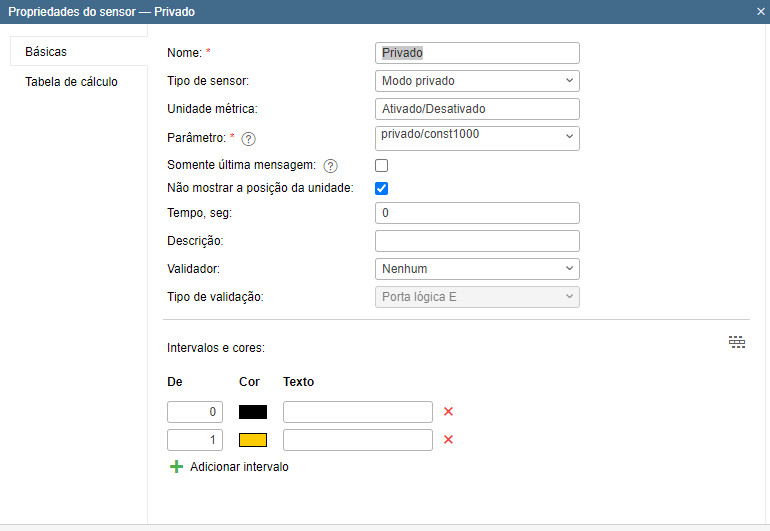Open the Parâmetro dropdown list

[477, 136]
